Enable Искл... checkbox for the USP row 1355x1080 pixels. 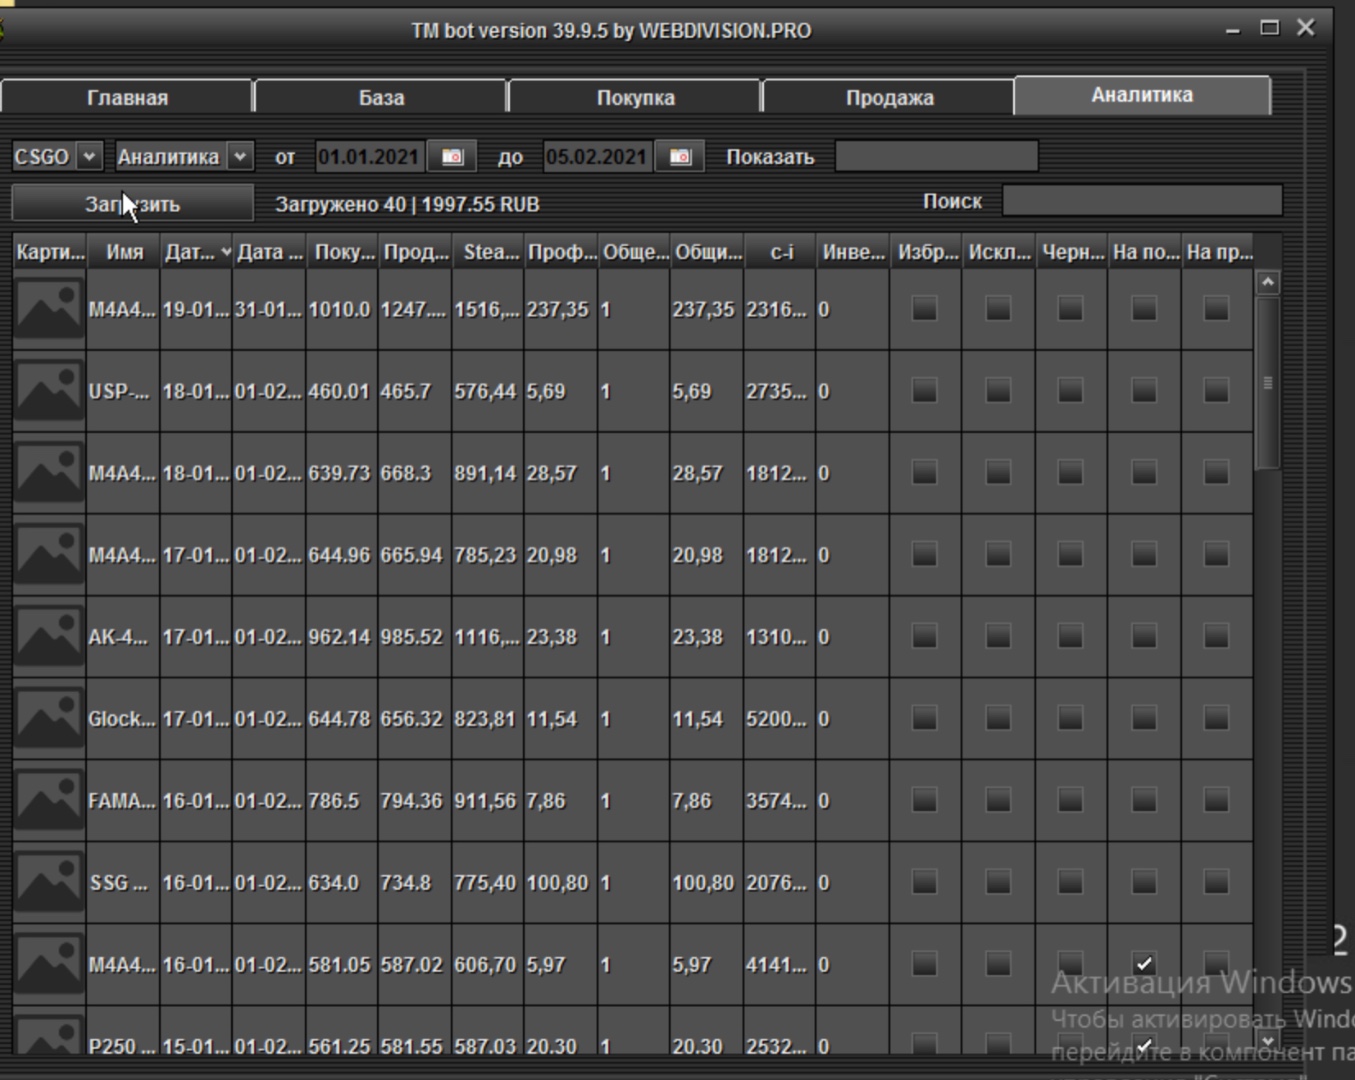(997, 390)
